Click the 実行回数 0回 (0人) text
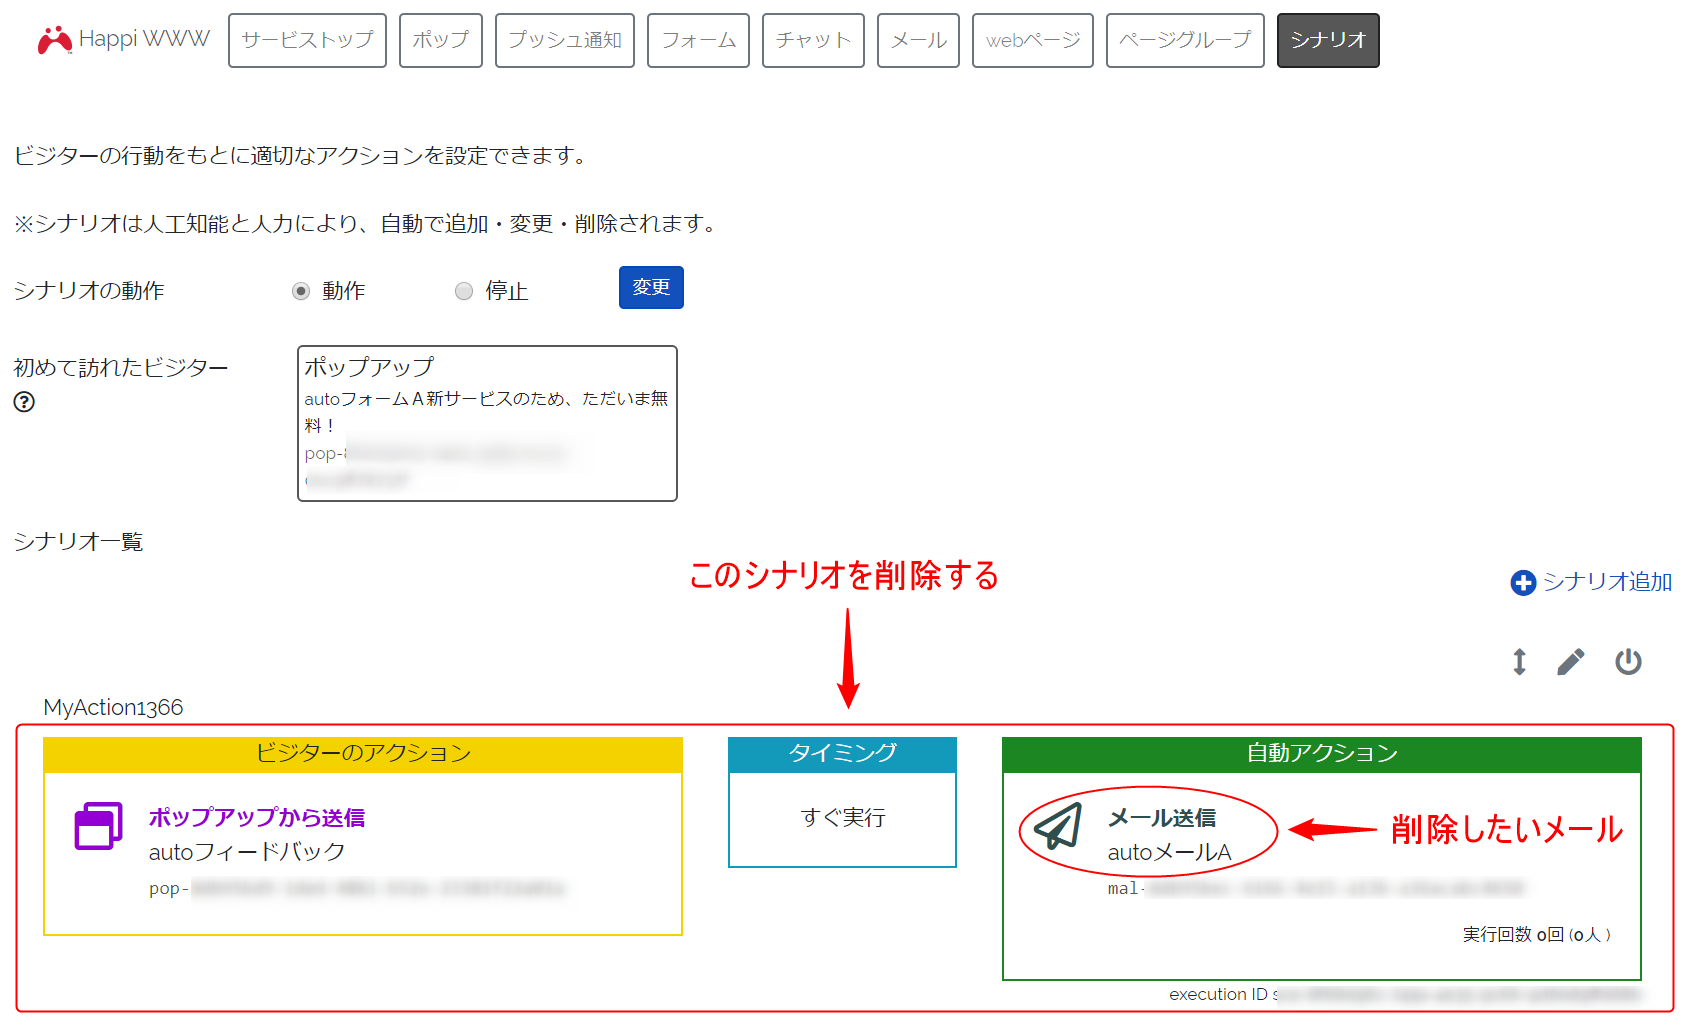 (x=1537, y=935)
